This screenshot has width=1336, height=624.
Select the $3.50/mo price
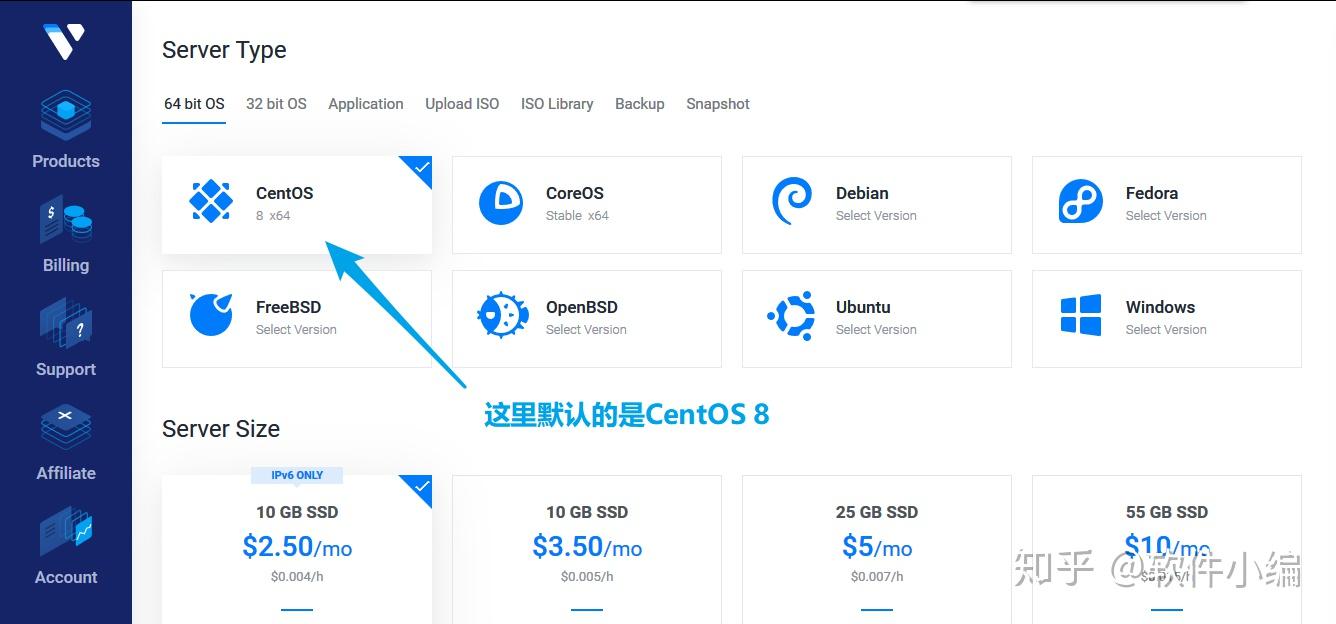(587, 547)
